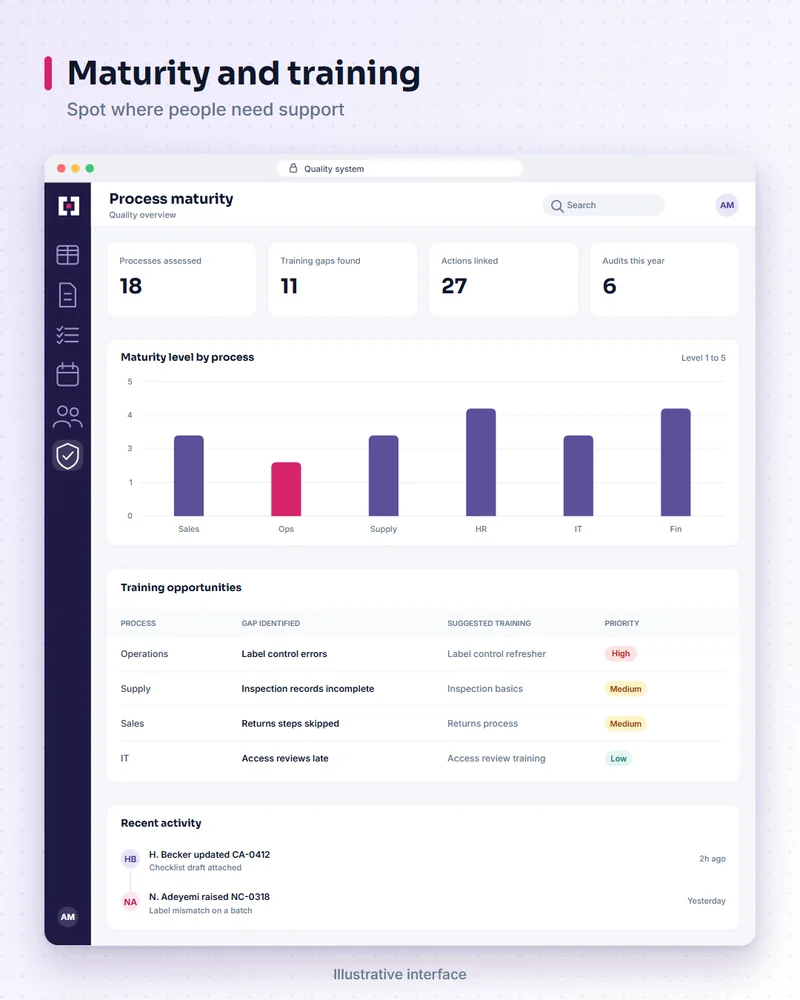Image resolution: width=800 pixels, height=1000 pixels.
Task: Open the calendar sidebar icon
Action: pos(68,374)
